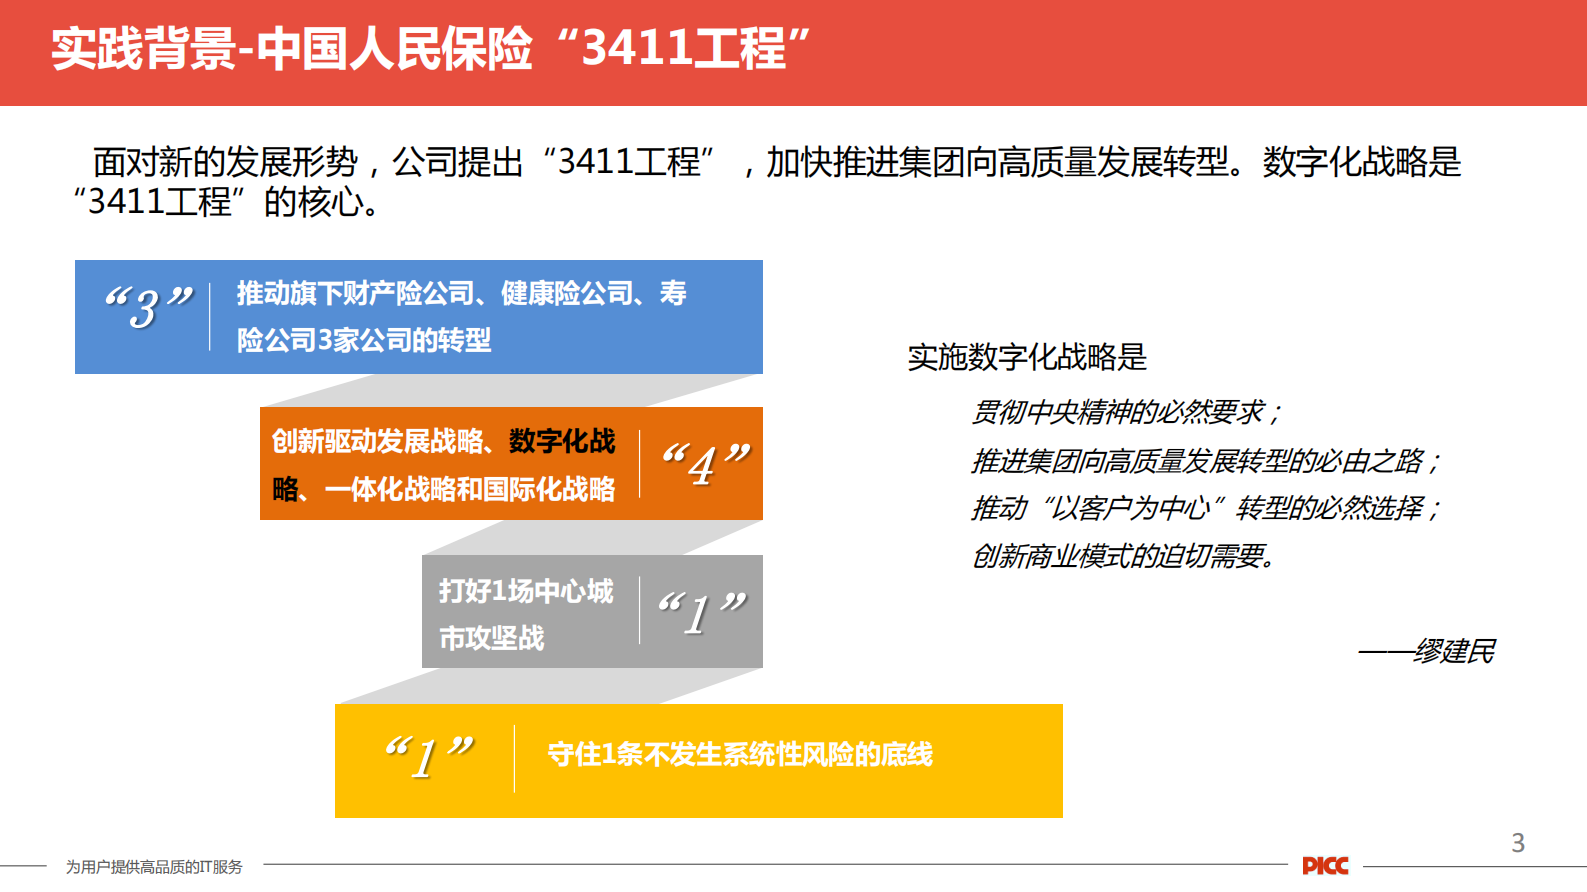Click the slide title "实践背景-中国人民保险"
This screenshot has height=892, width=1587.
click(292, 48)
